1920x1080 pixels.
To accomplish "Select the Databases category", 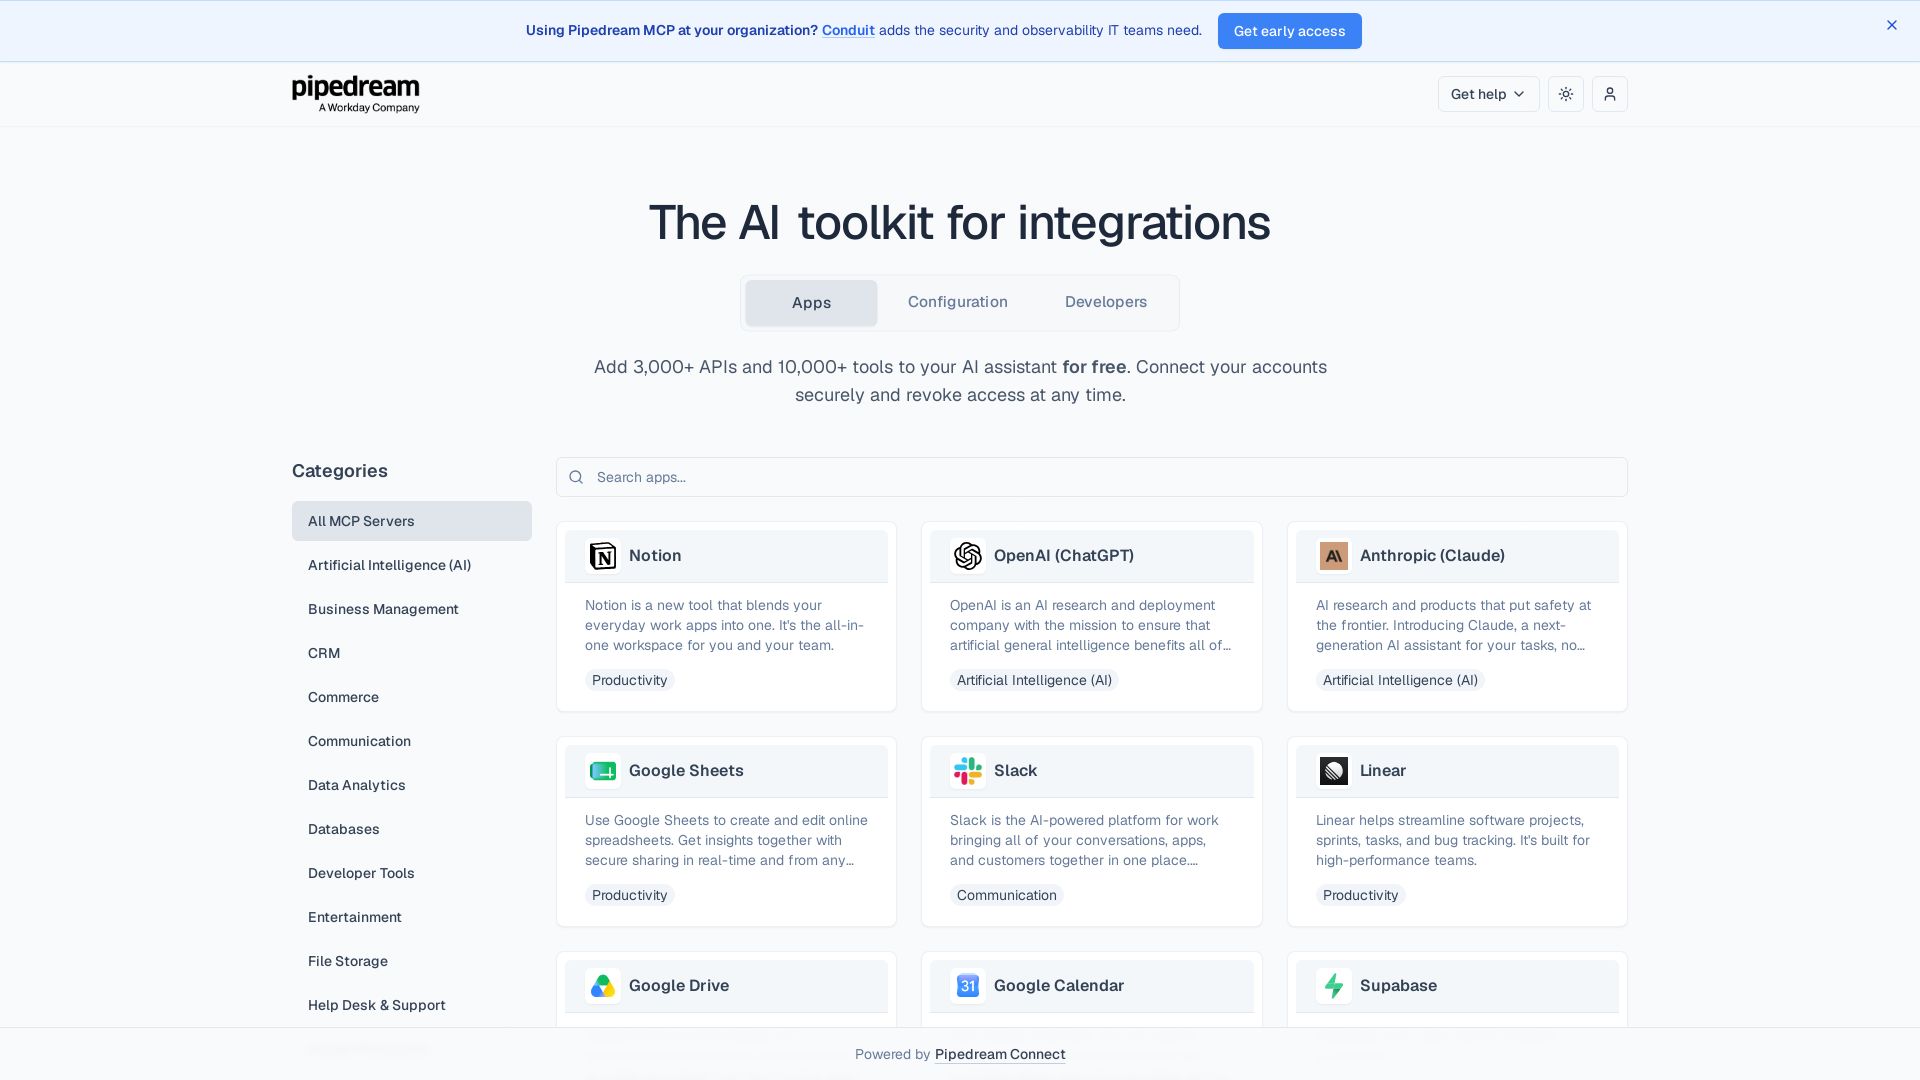I will click(x=412, y=829).
